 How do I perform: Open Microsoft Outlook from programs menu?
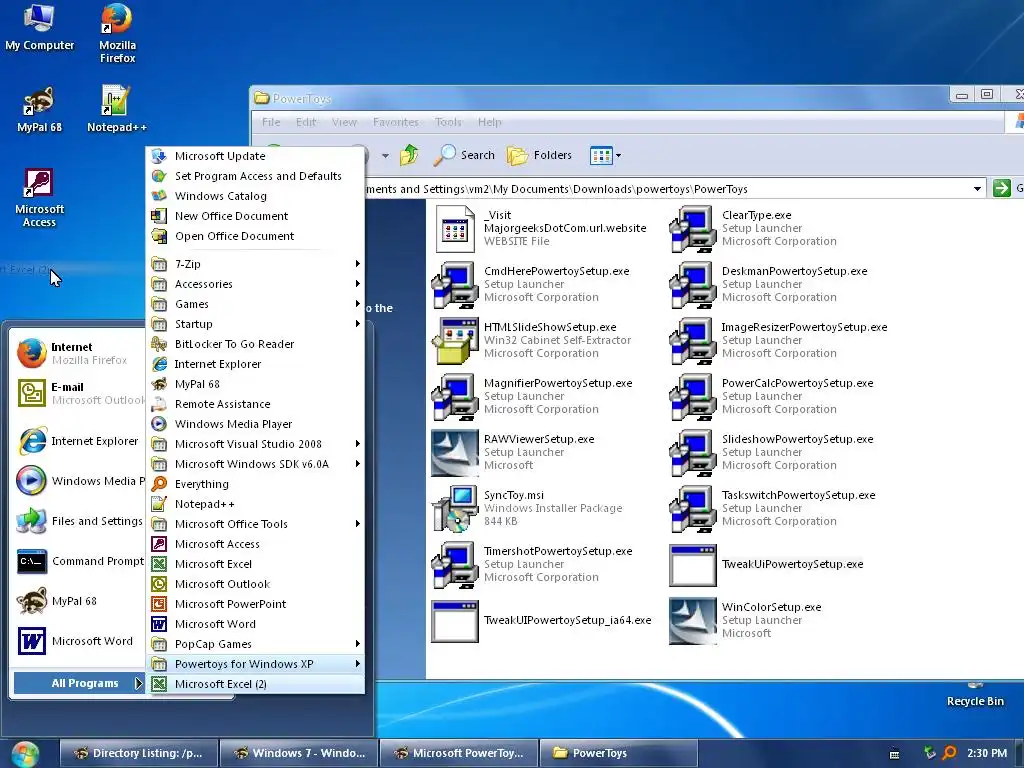(x=255, y=584)
